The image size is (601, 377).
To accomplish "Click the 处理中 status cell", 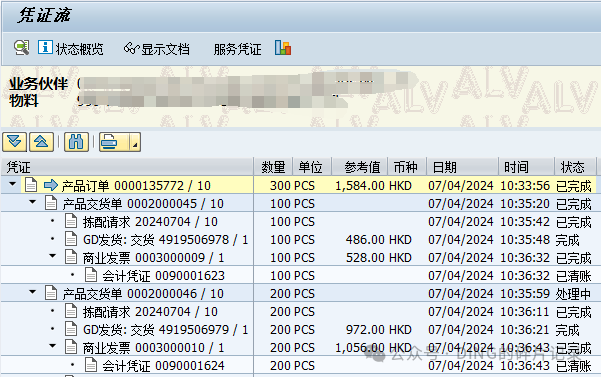I will (x=573, y=294).
